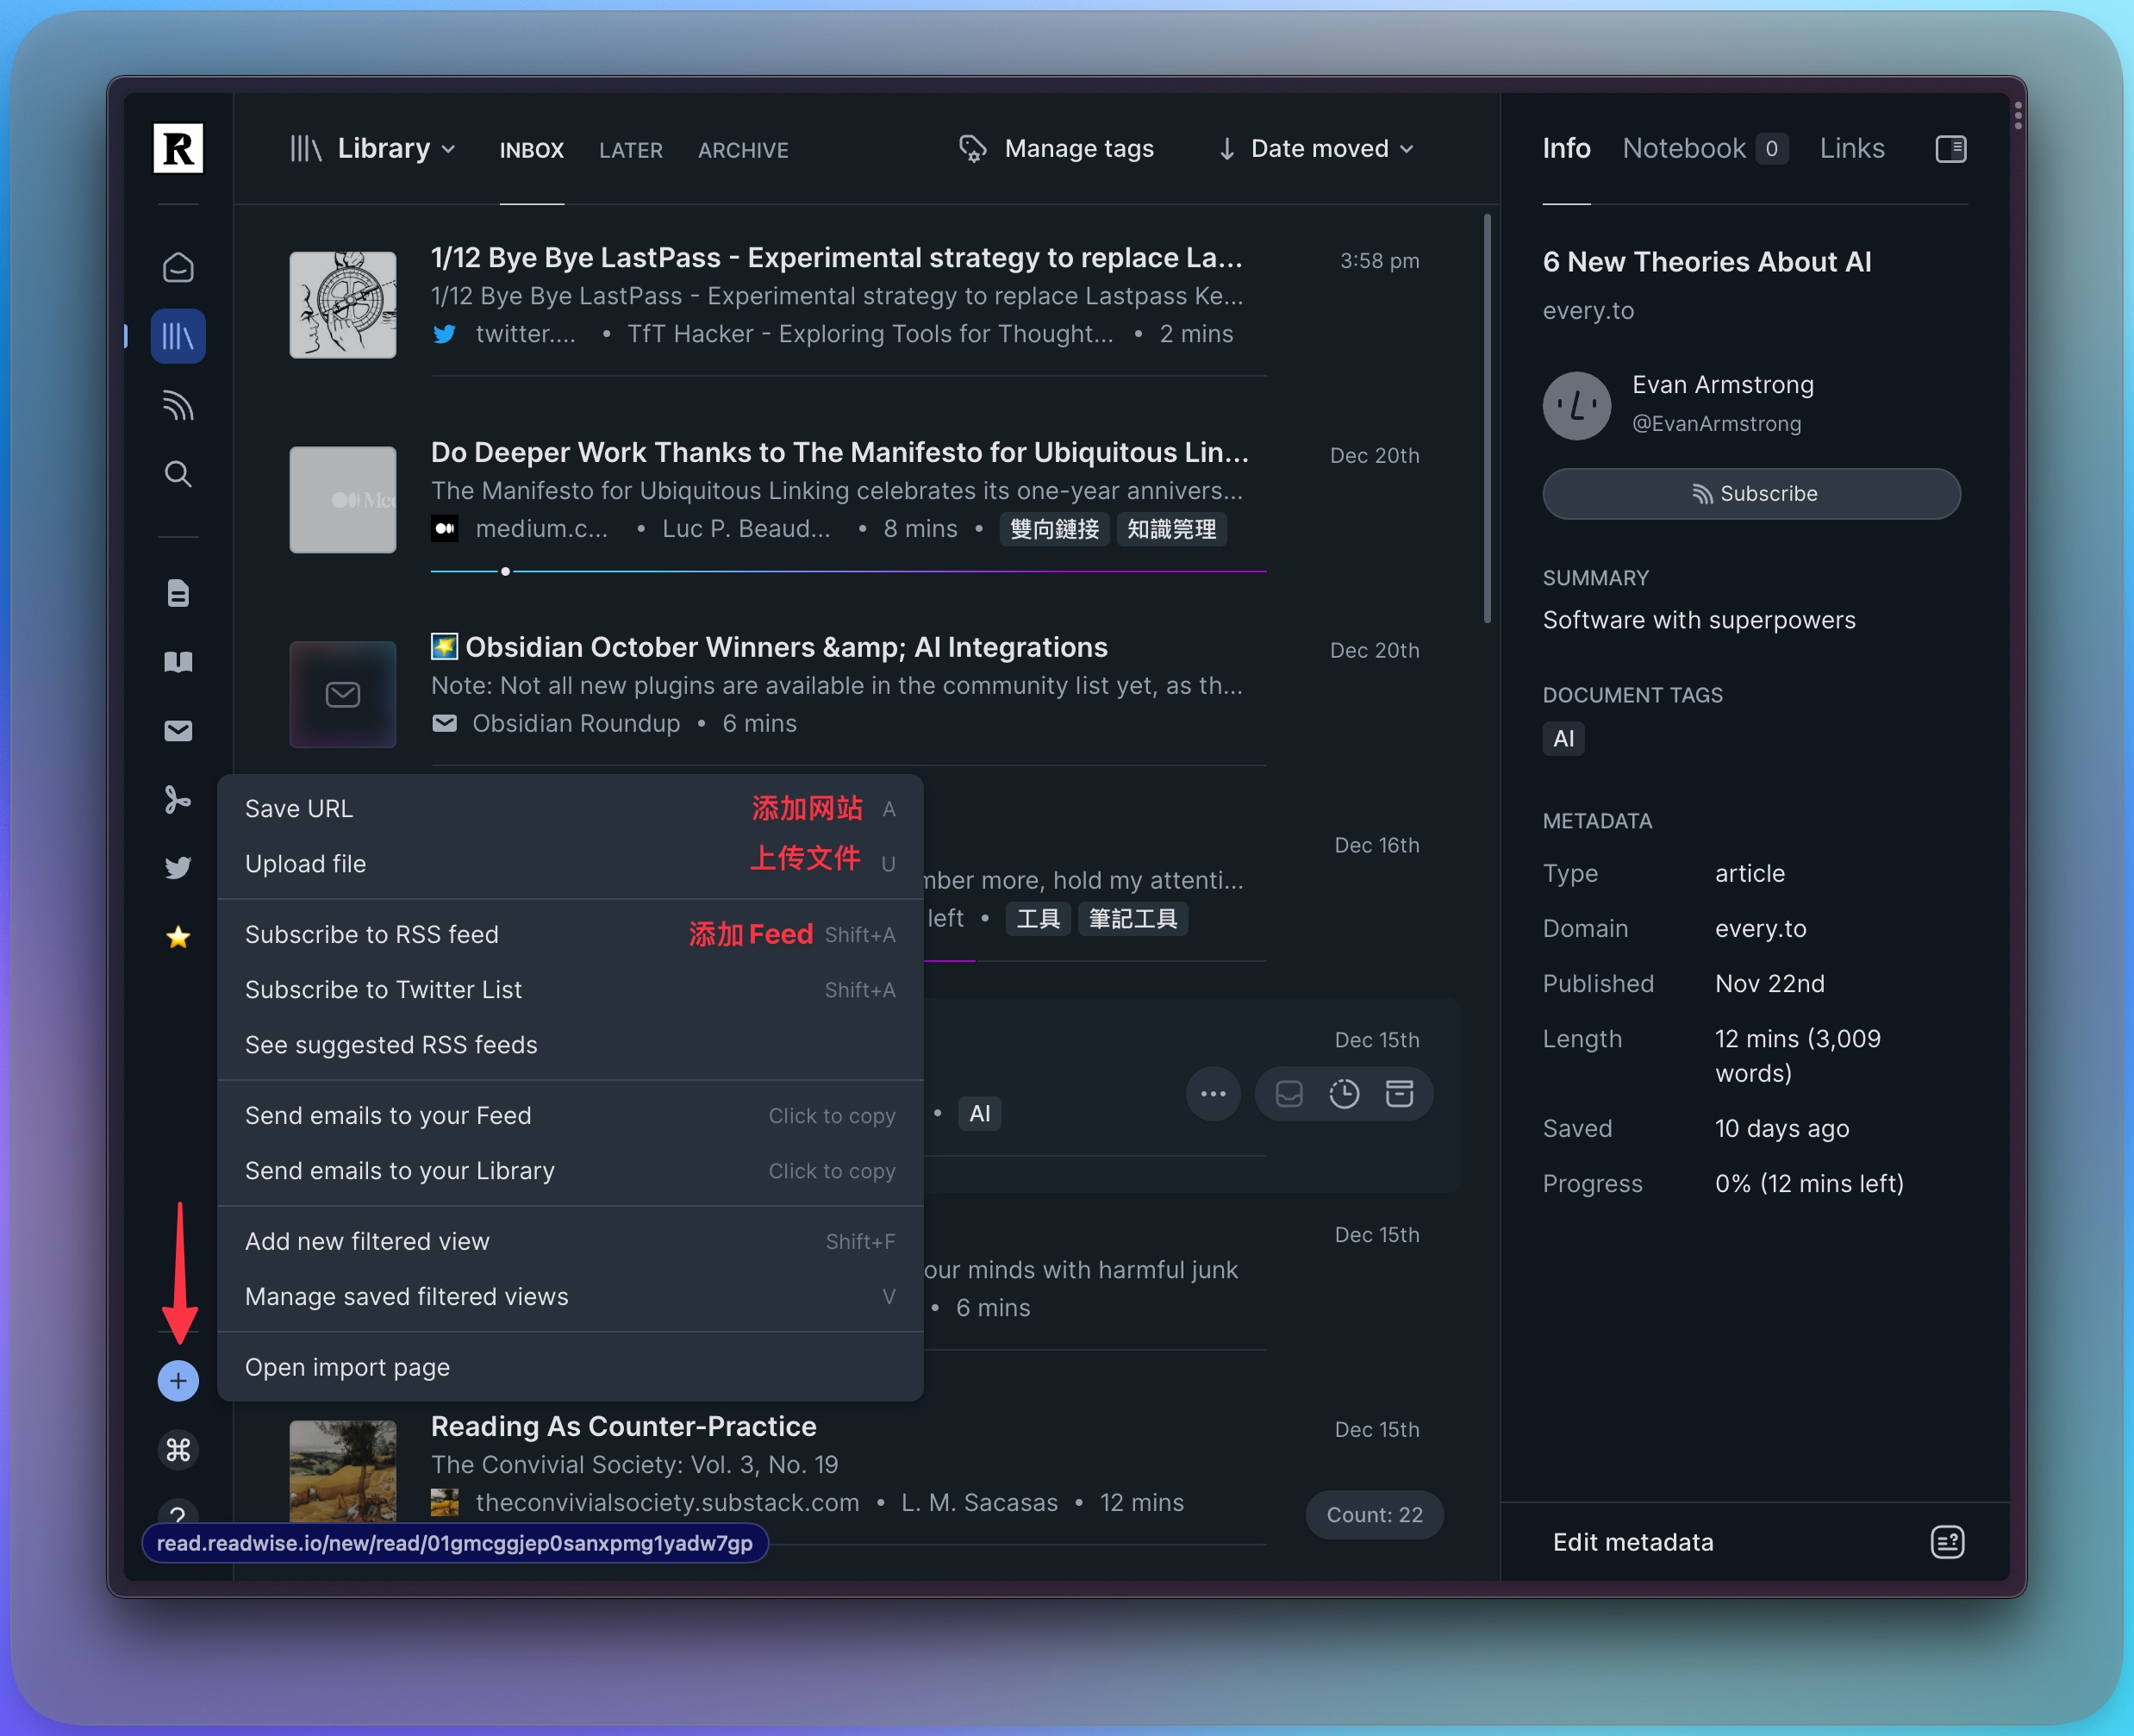Click the 筆記工具 tag
Viewport: 2134px width, 1736px height.
pos(1132,918)
